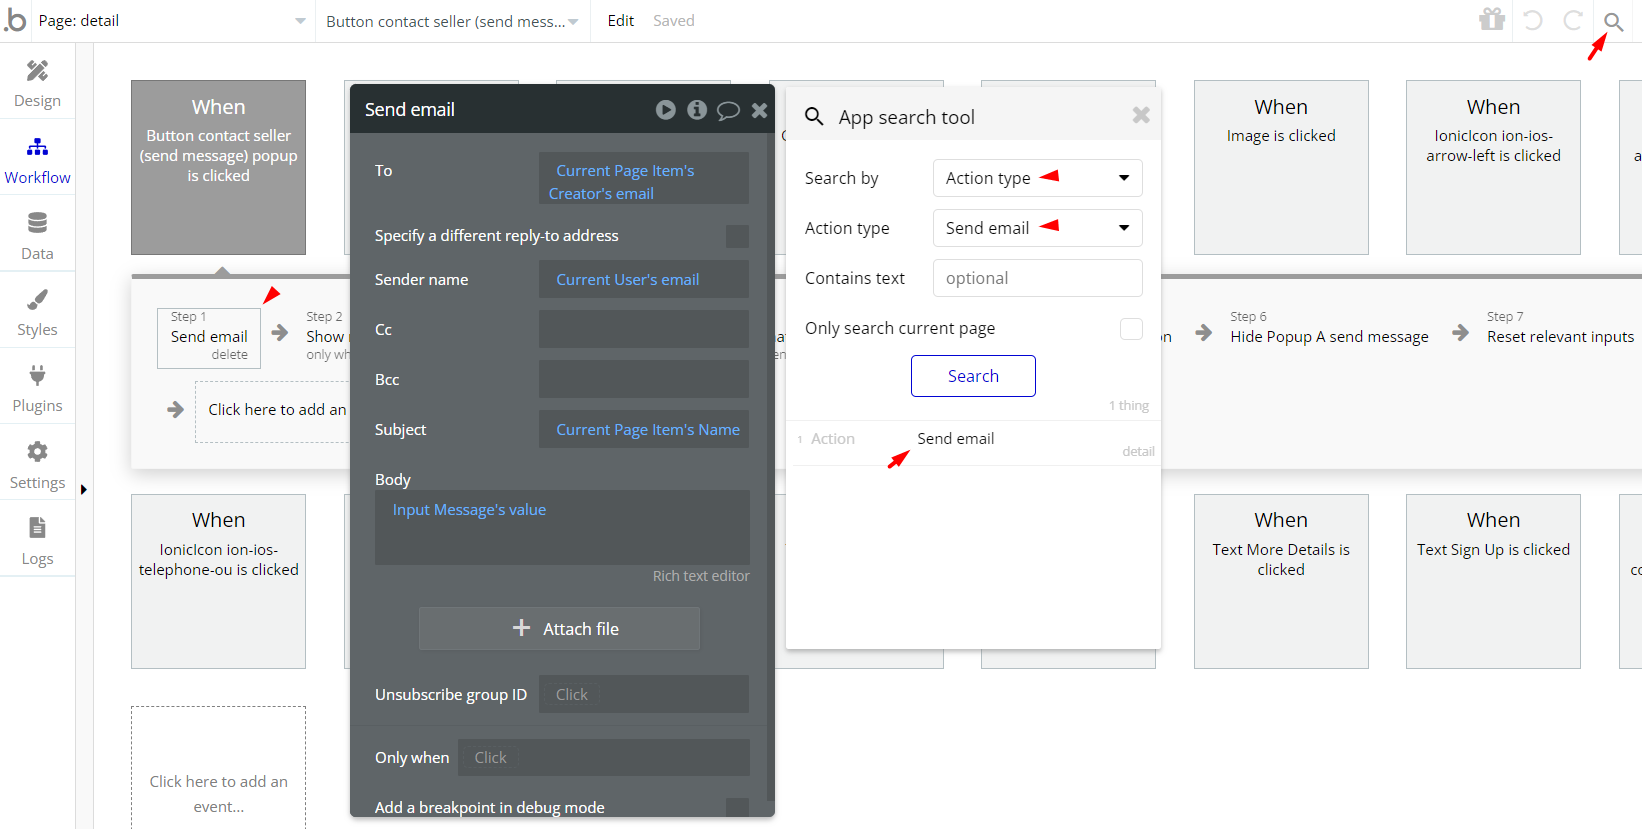This screenshot has width=1642, height=829.
Task: Select the Text Sign Up is clicked event
Action: [1493, 581]
